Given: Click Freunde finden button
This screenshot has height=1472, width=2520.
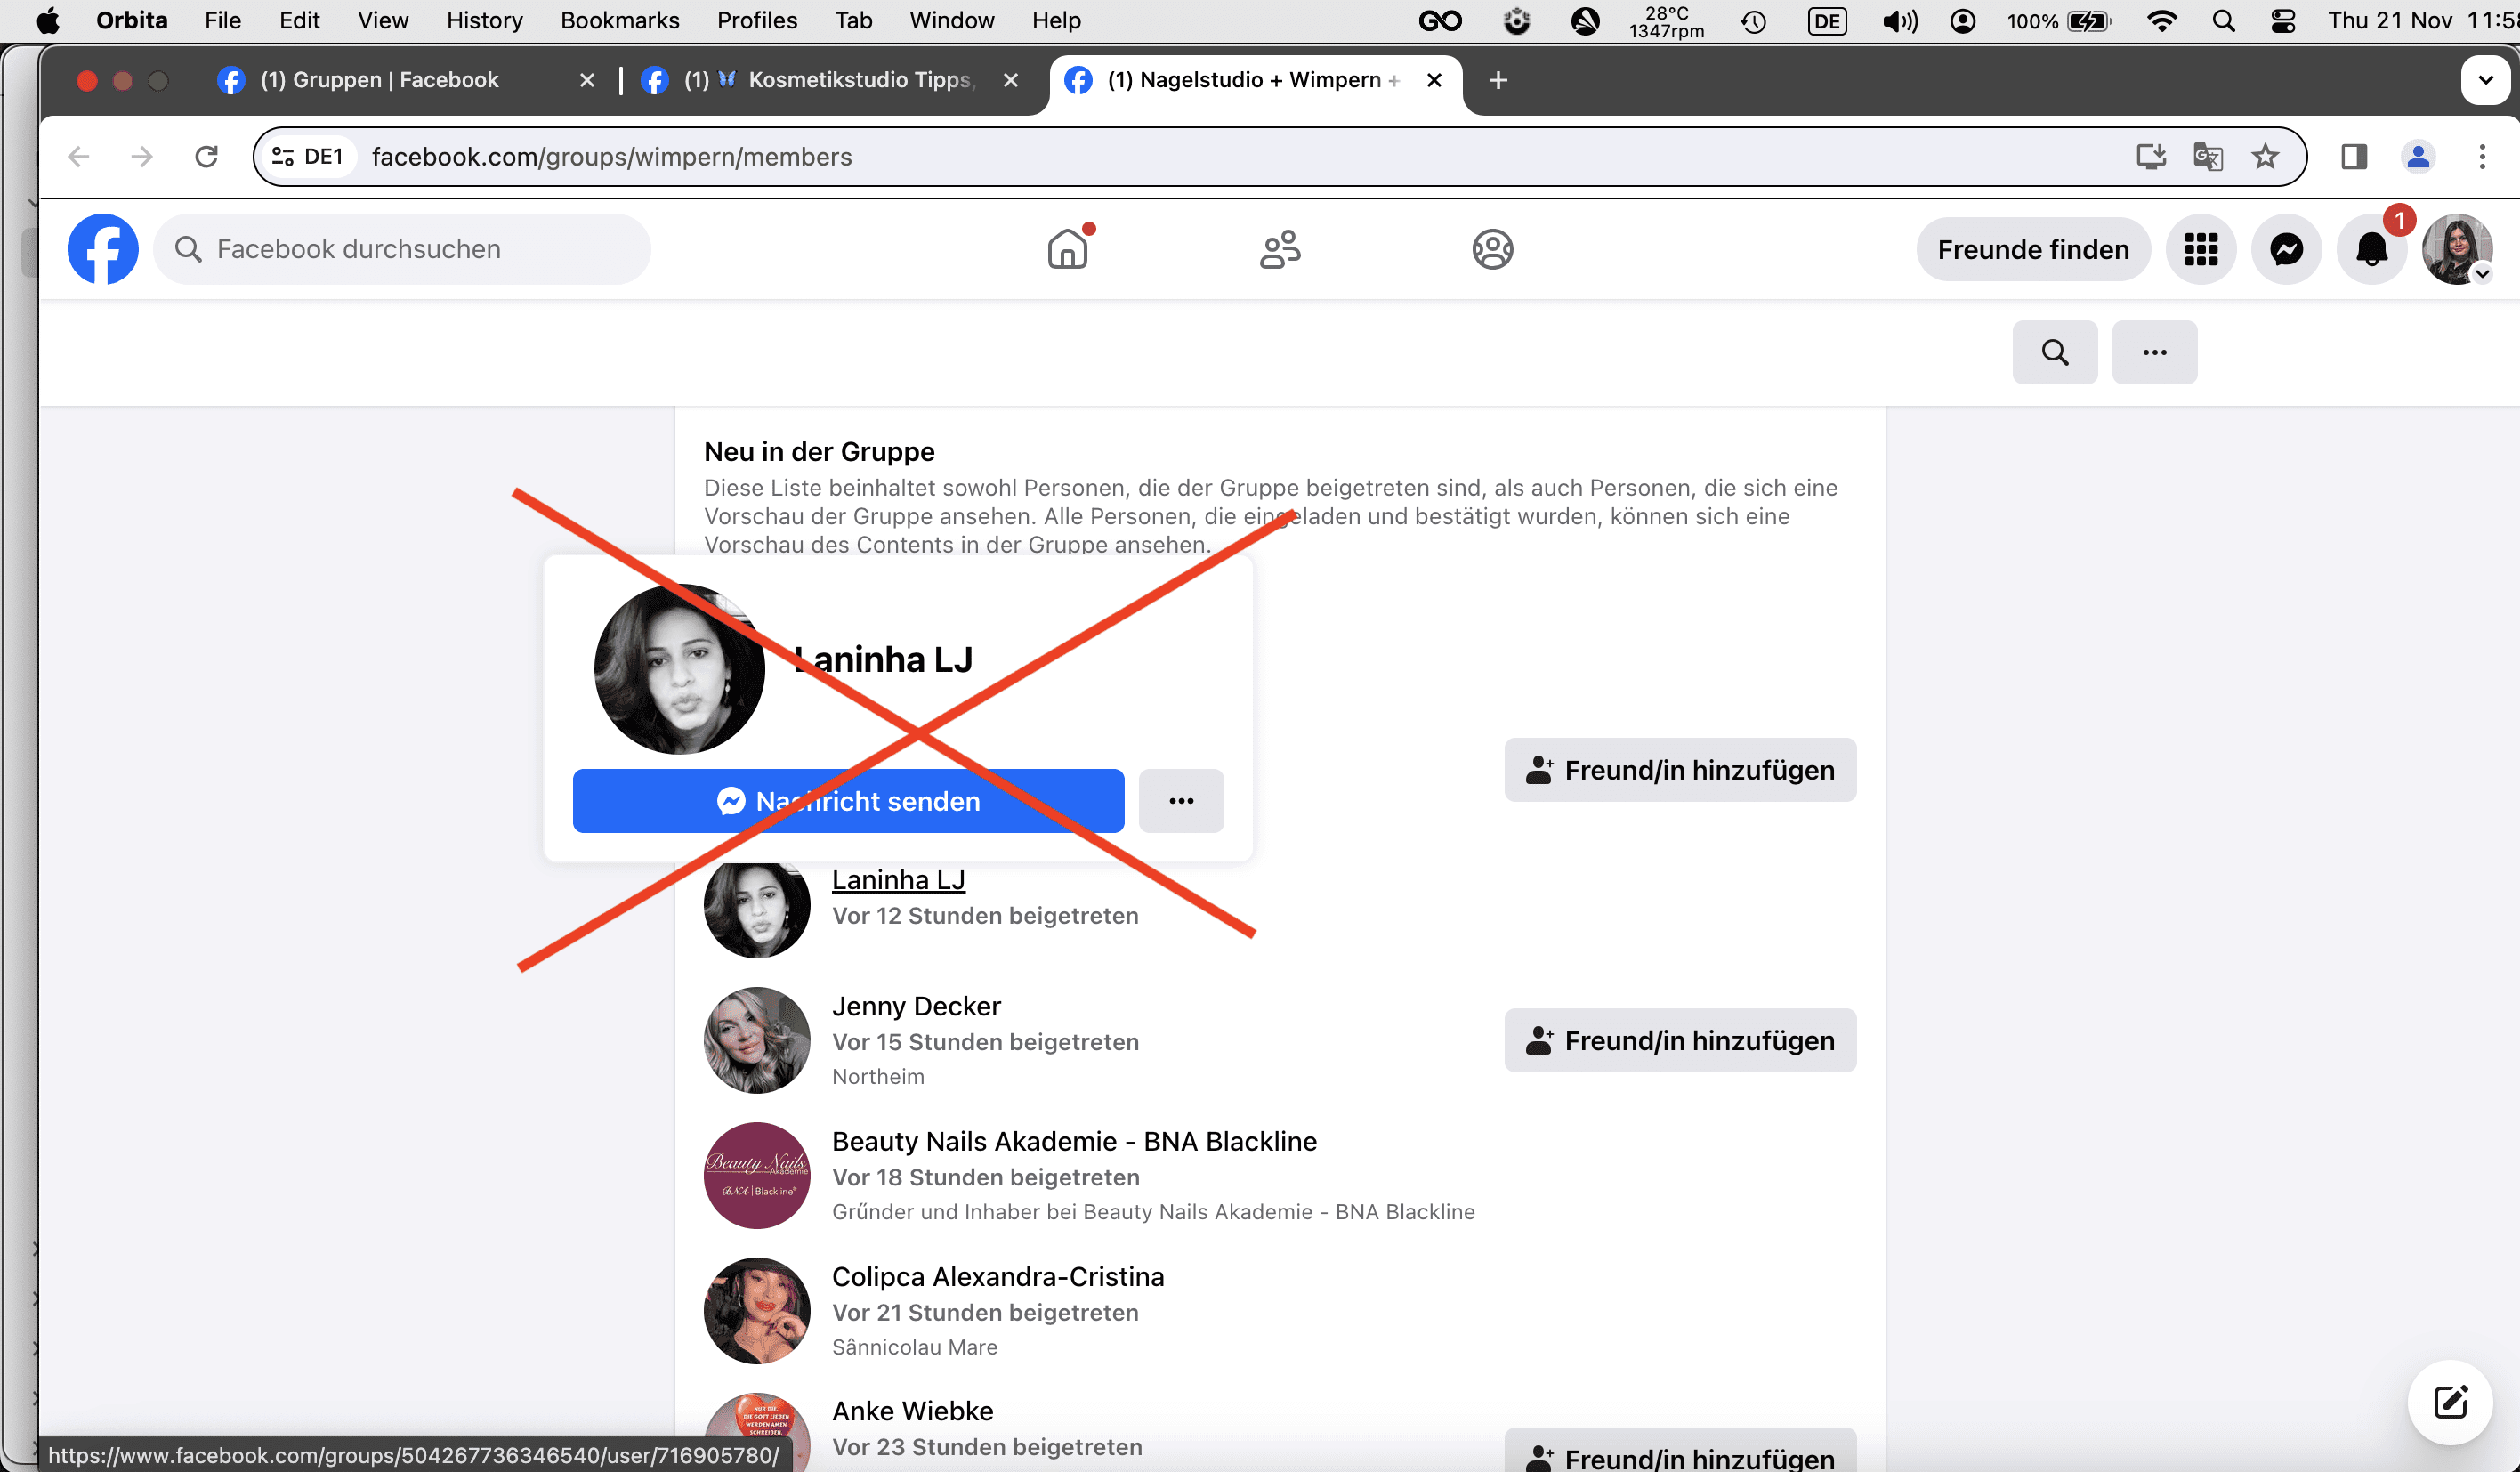Looking at the screenshot, I should click(2032, 249).
